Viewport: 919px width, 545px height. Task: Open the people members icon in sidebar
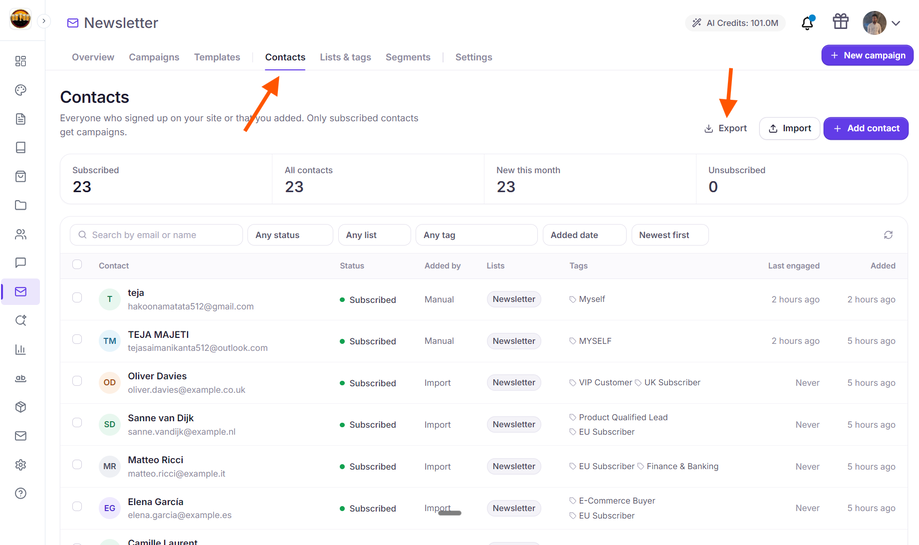click(x=21, y=234)
